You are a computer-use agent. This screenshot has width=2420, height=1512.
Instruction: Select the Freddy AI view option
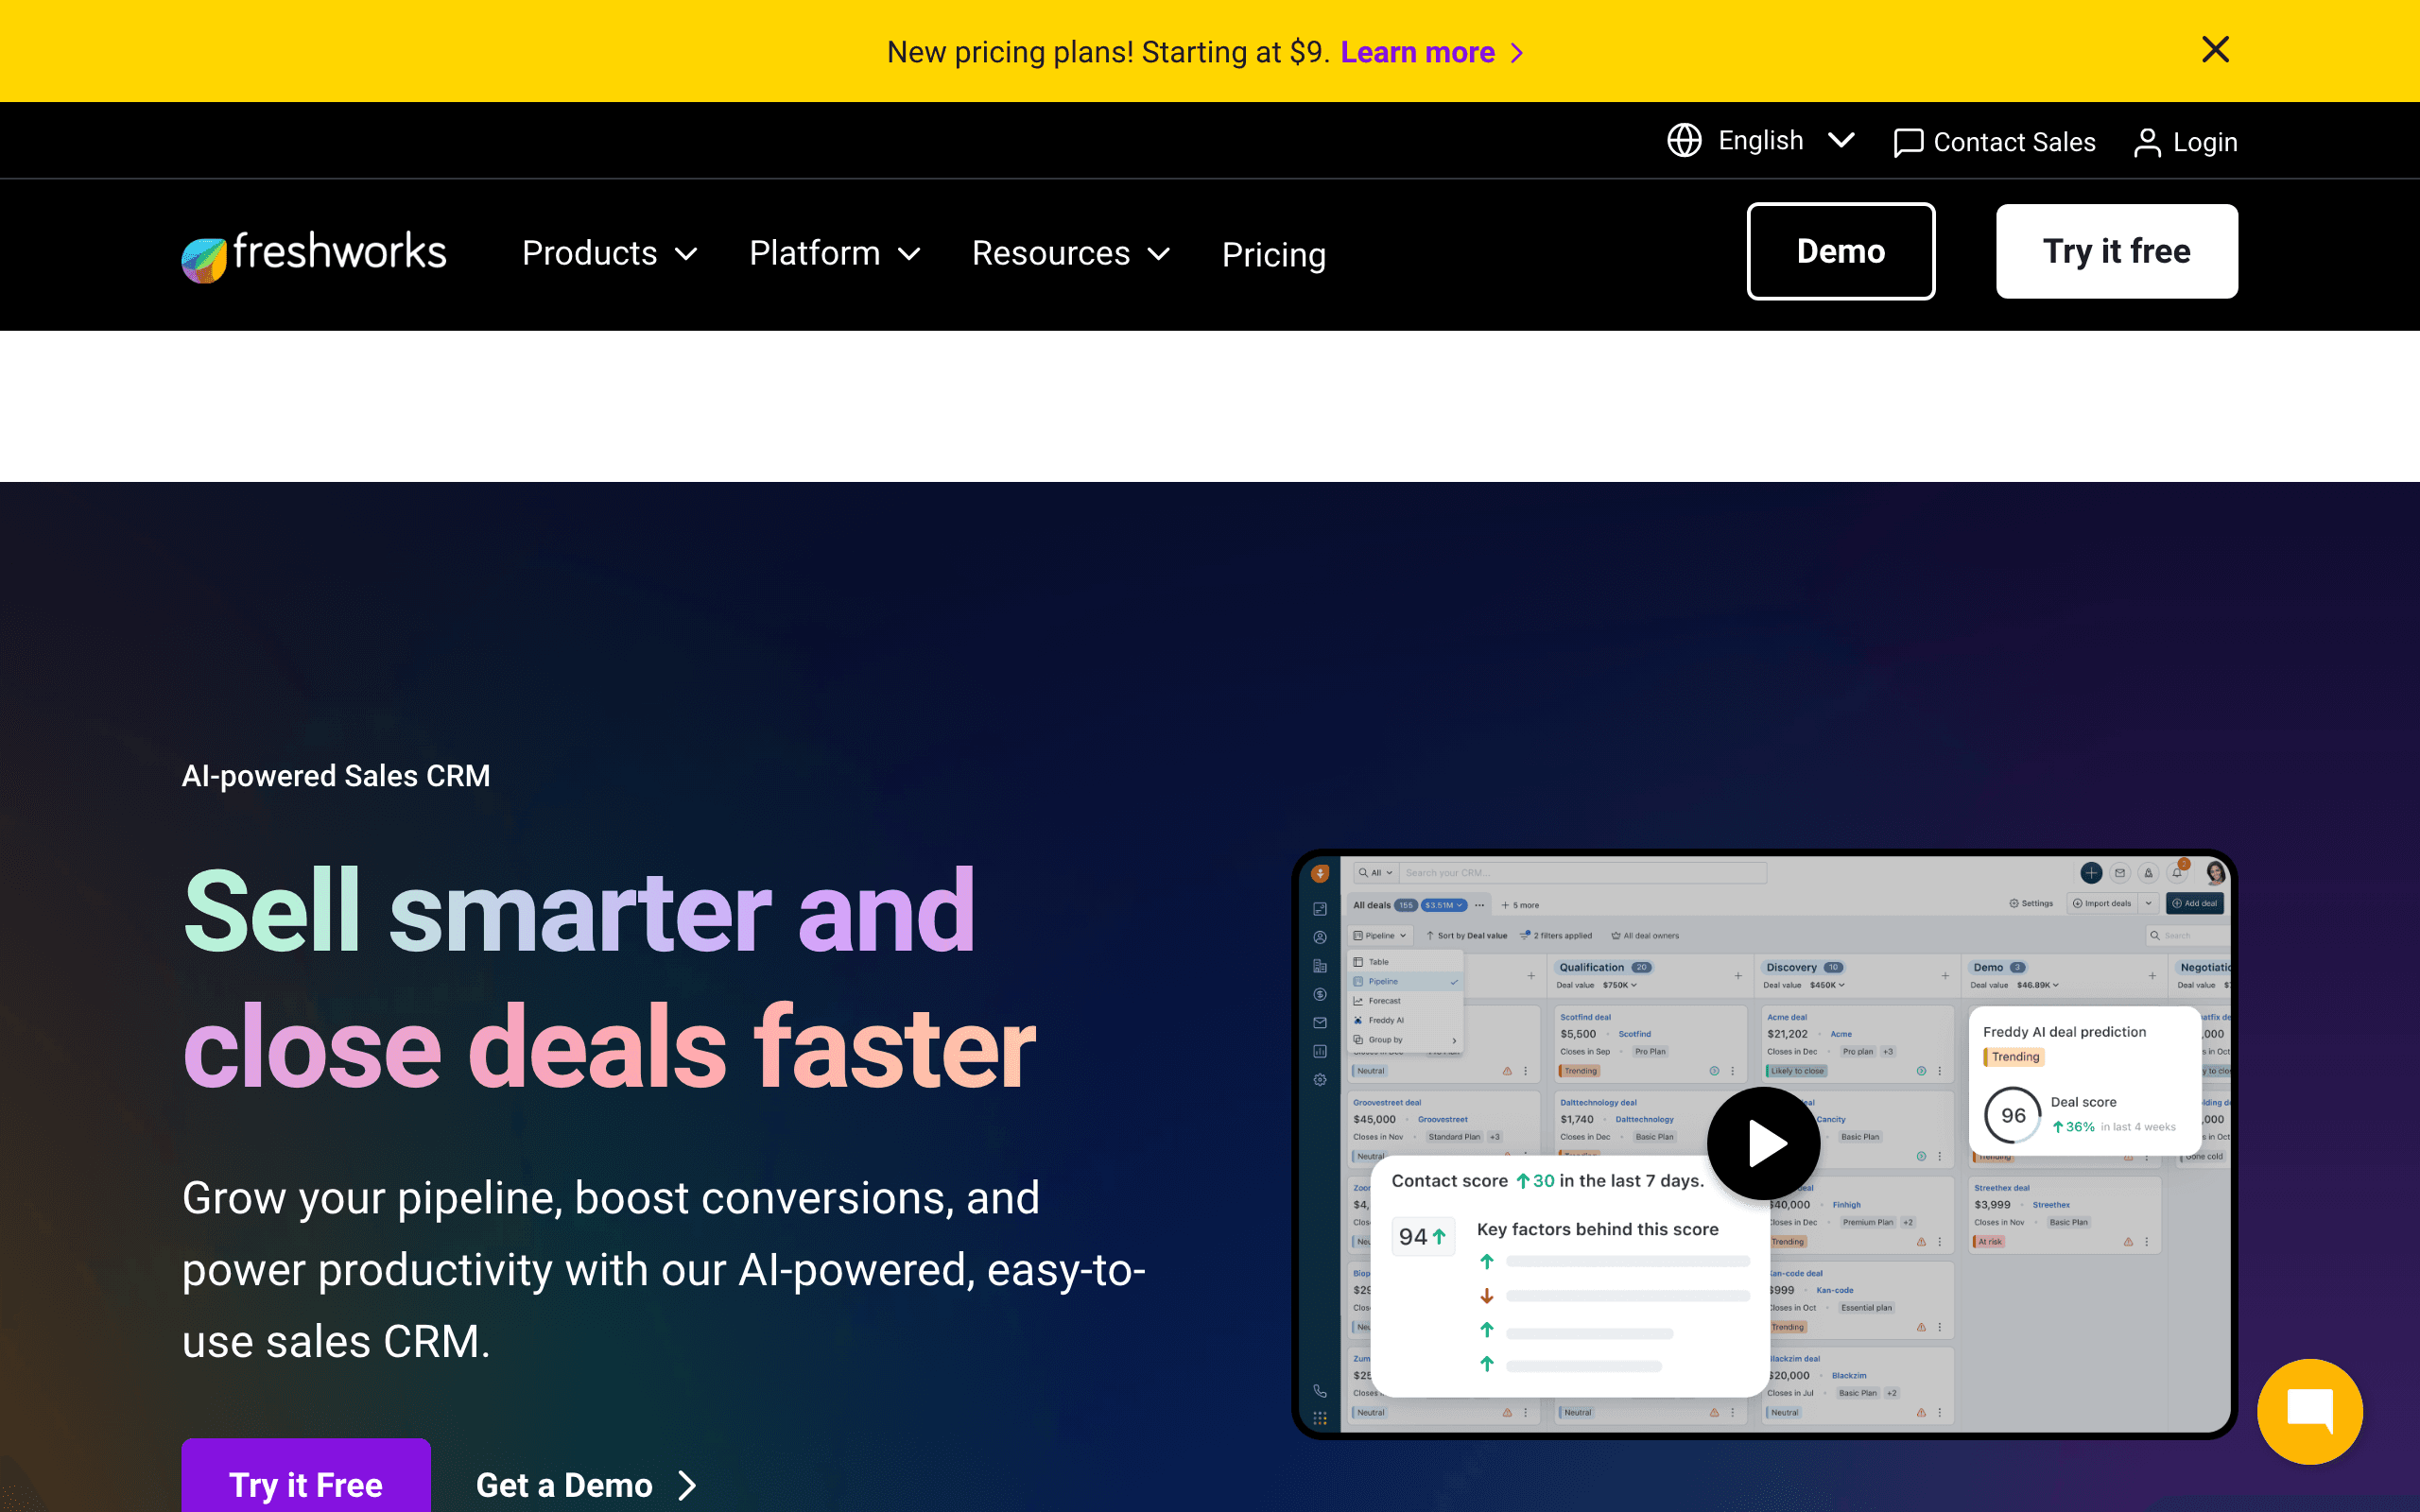point(1385,1021)
